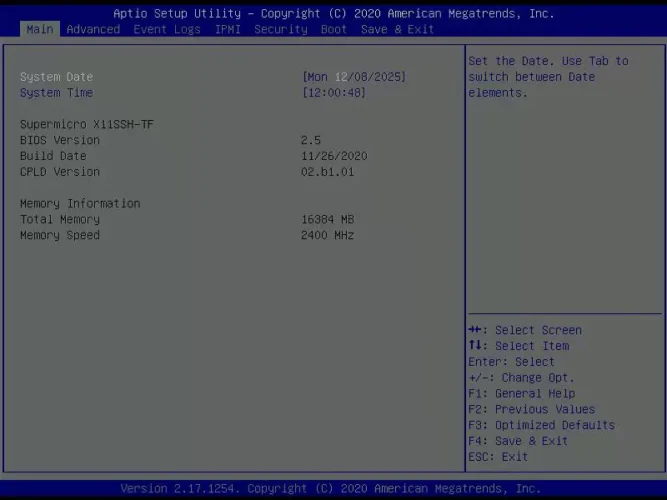
Task: Click the Set the Date help text
Action: tap(549, 77)
